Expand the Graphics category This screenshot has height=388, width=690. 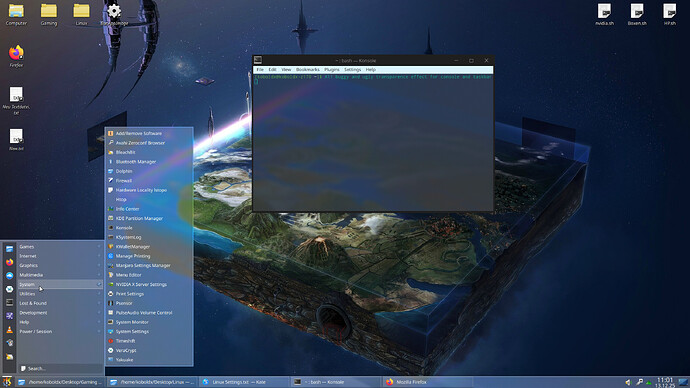point(60,266)
